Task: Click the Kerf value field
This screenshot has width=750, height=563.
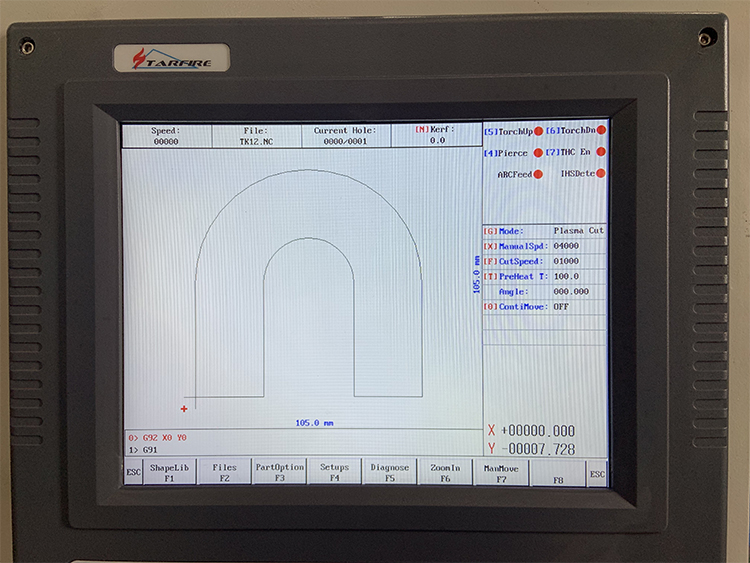Action: [x=437, y=141]
